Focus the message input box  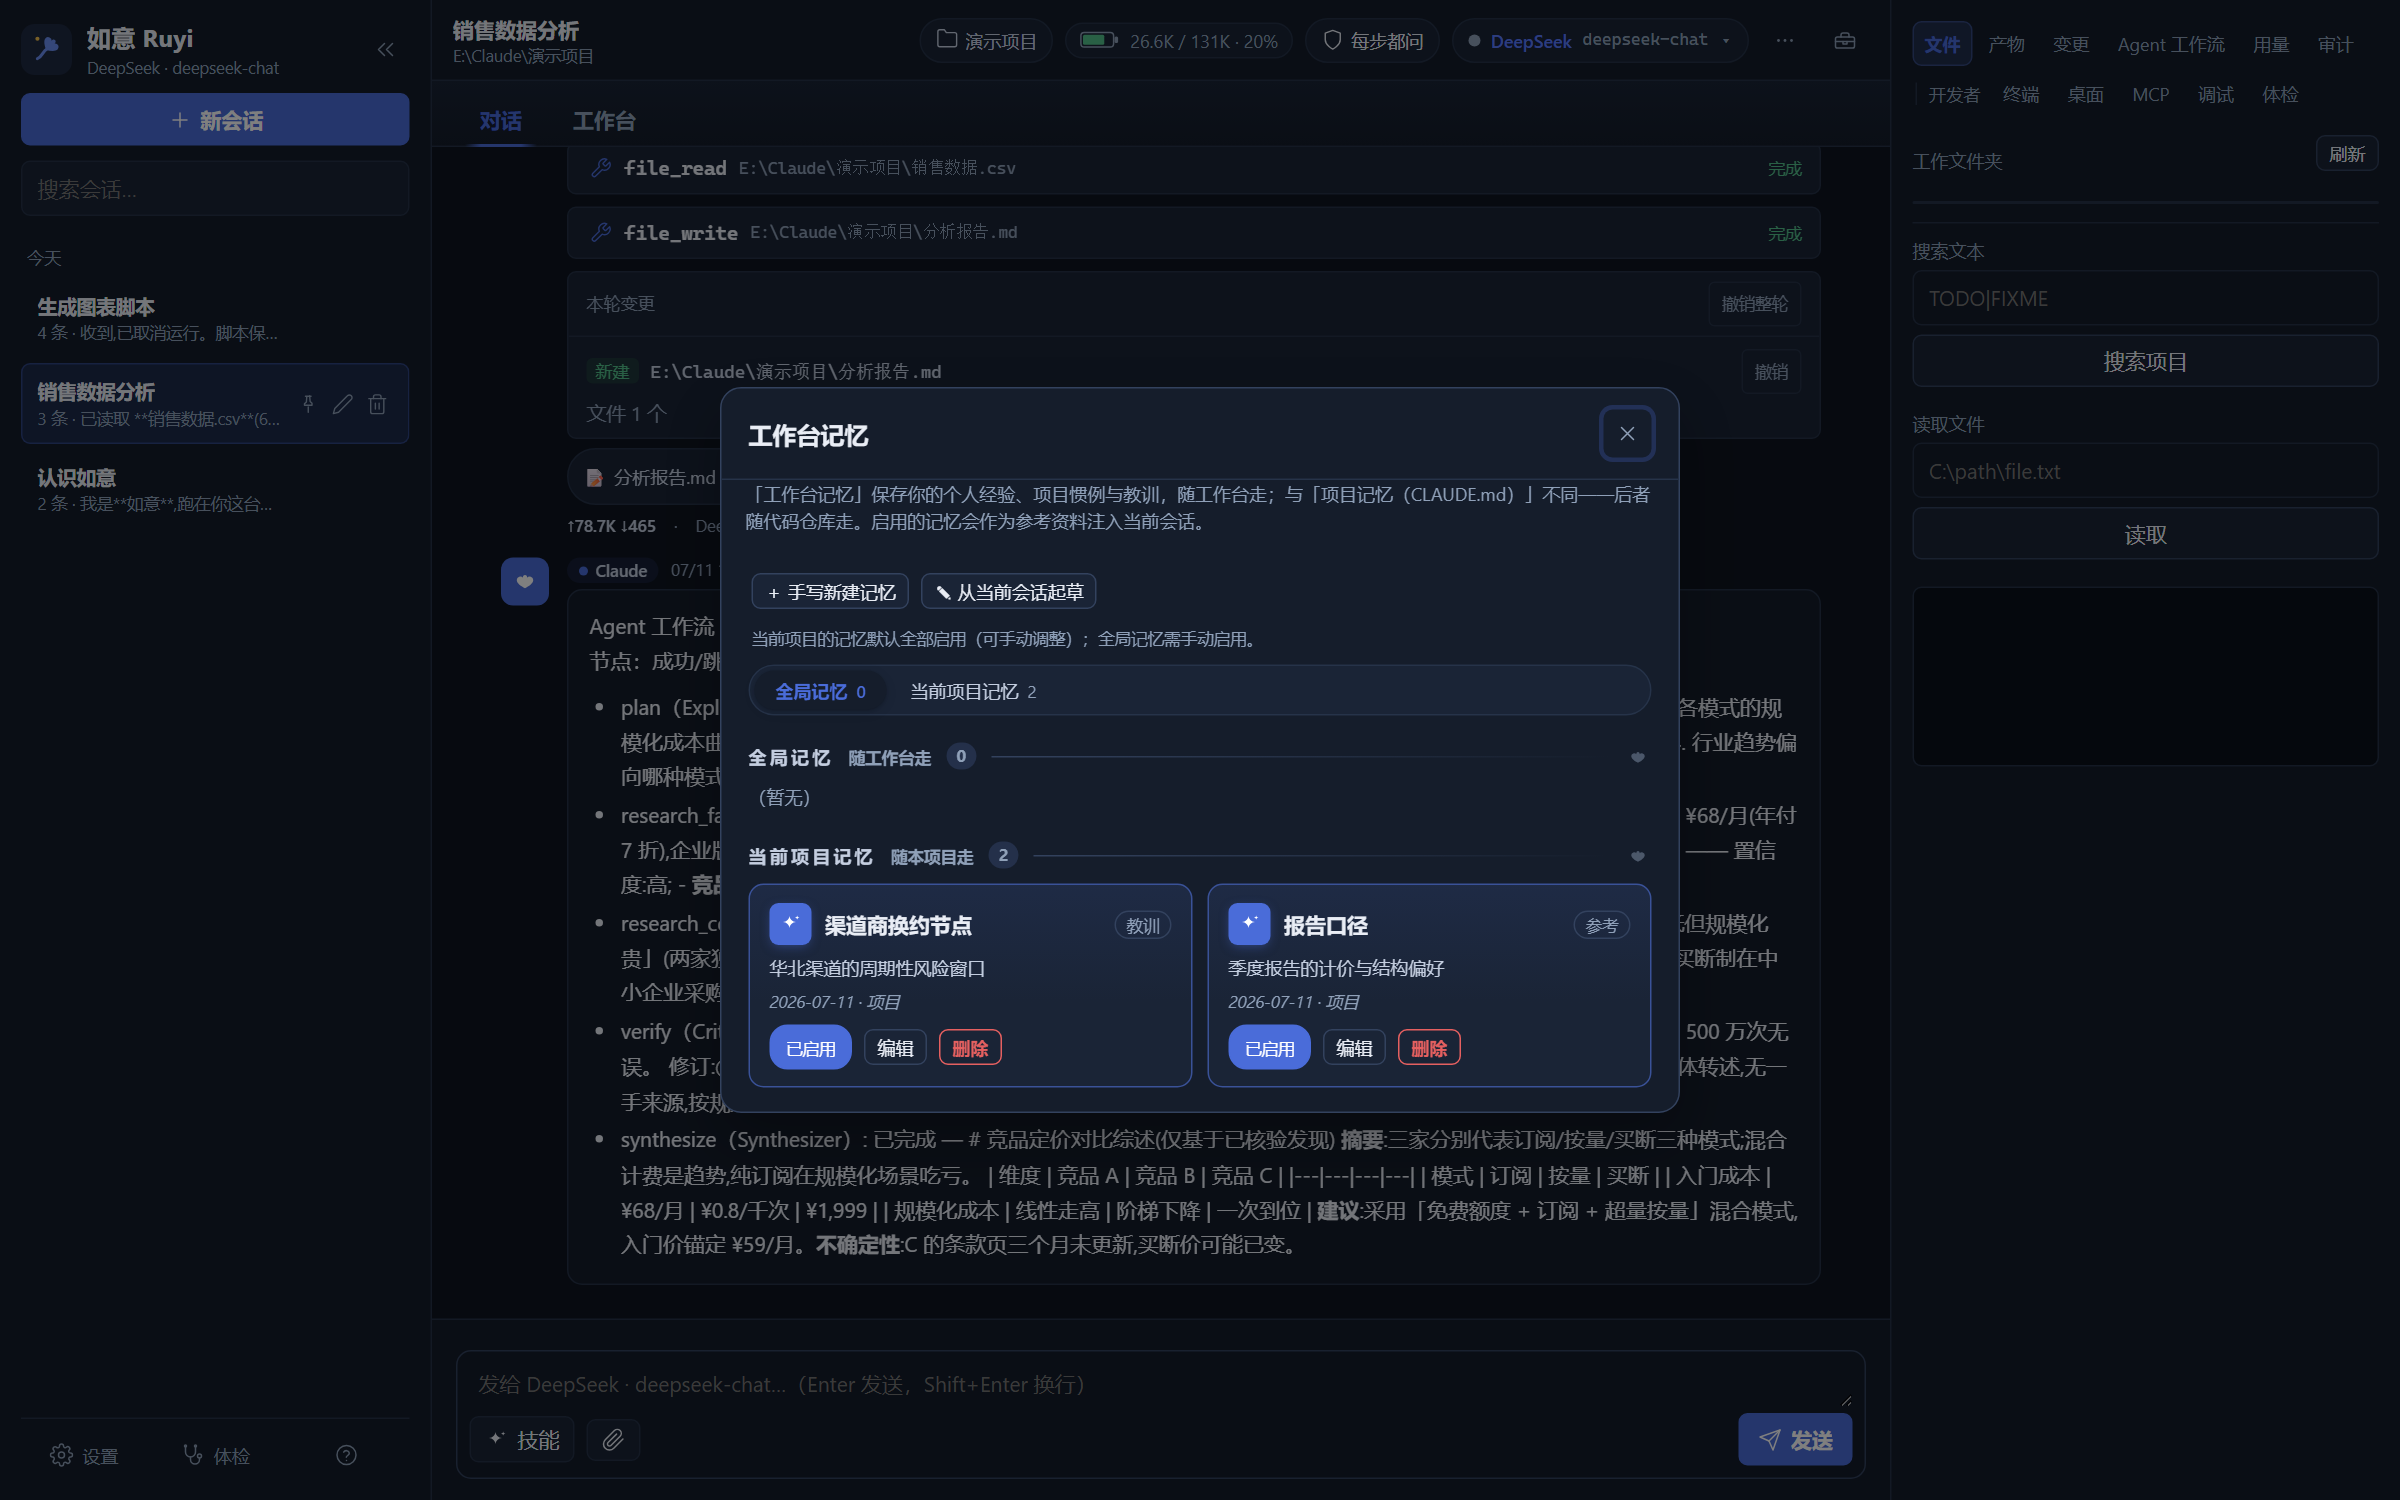coord(1160,1384)
